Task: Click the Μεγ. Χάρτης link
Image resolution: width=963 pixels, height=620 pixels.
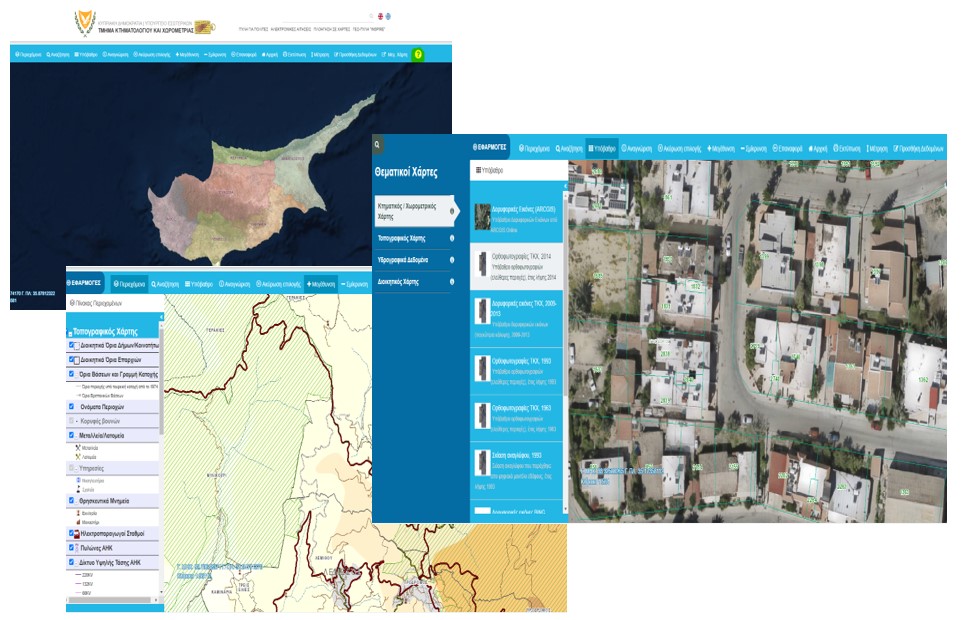Action: [395, 57]
